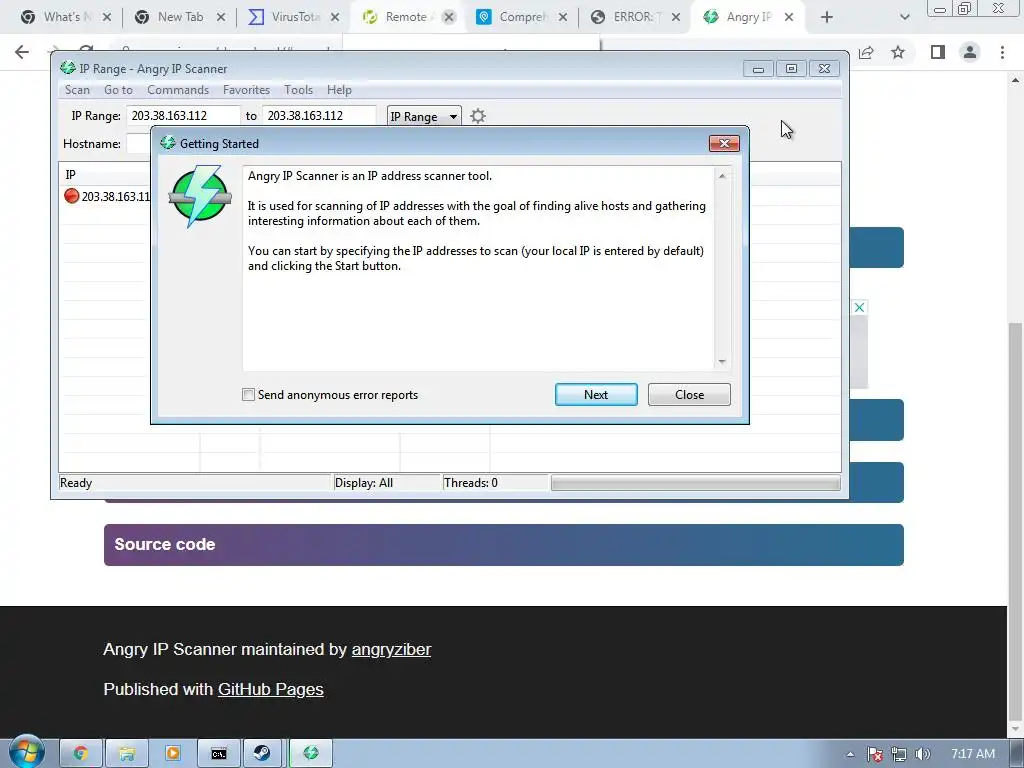This screenshot has width=1024, height=768.
Task: Click the Hostname input field
Action: click(x=138, y=144)
